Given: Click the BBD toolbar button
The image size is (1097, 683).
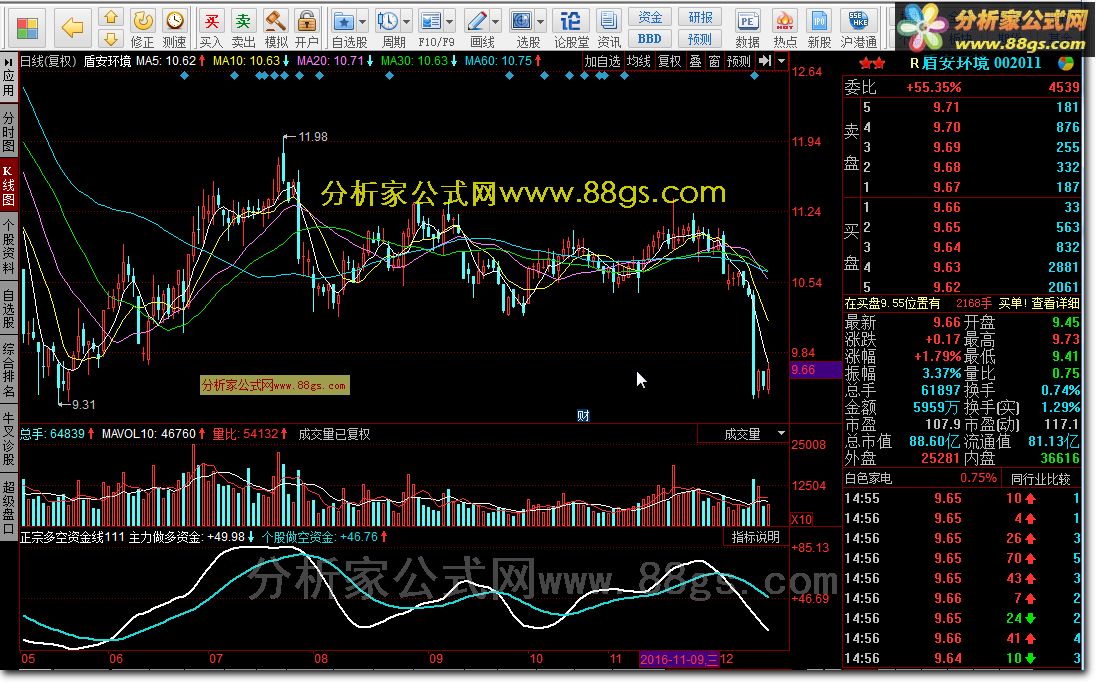Looking at the screenshot, I should (650, 38).
